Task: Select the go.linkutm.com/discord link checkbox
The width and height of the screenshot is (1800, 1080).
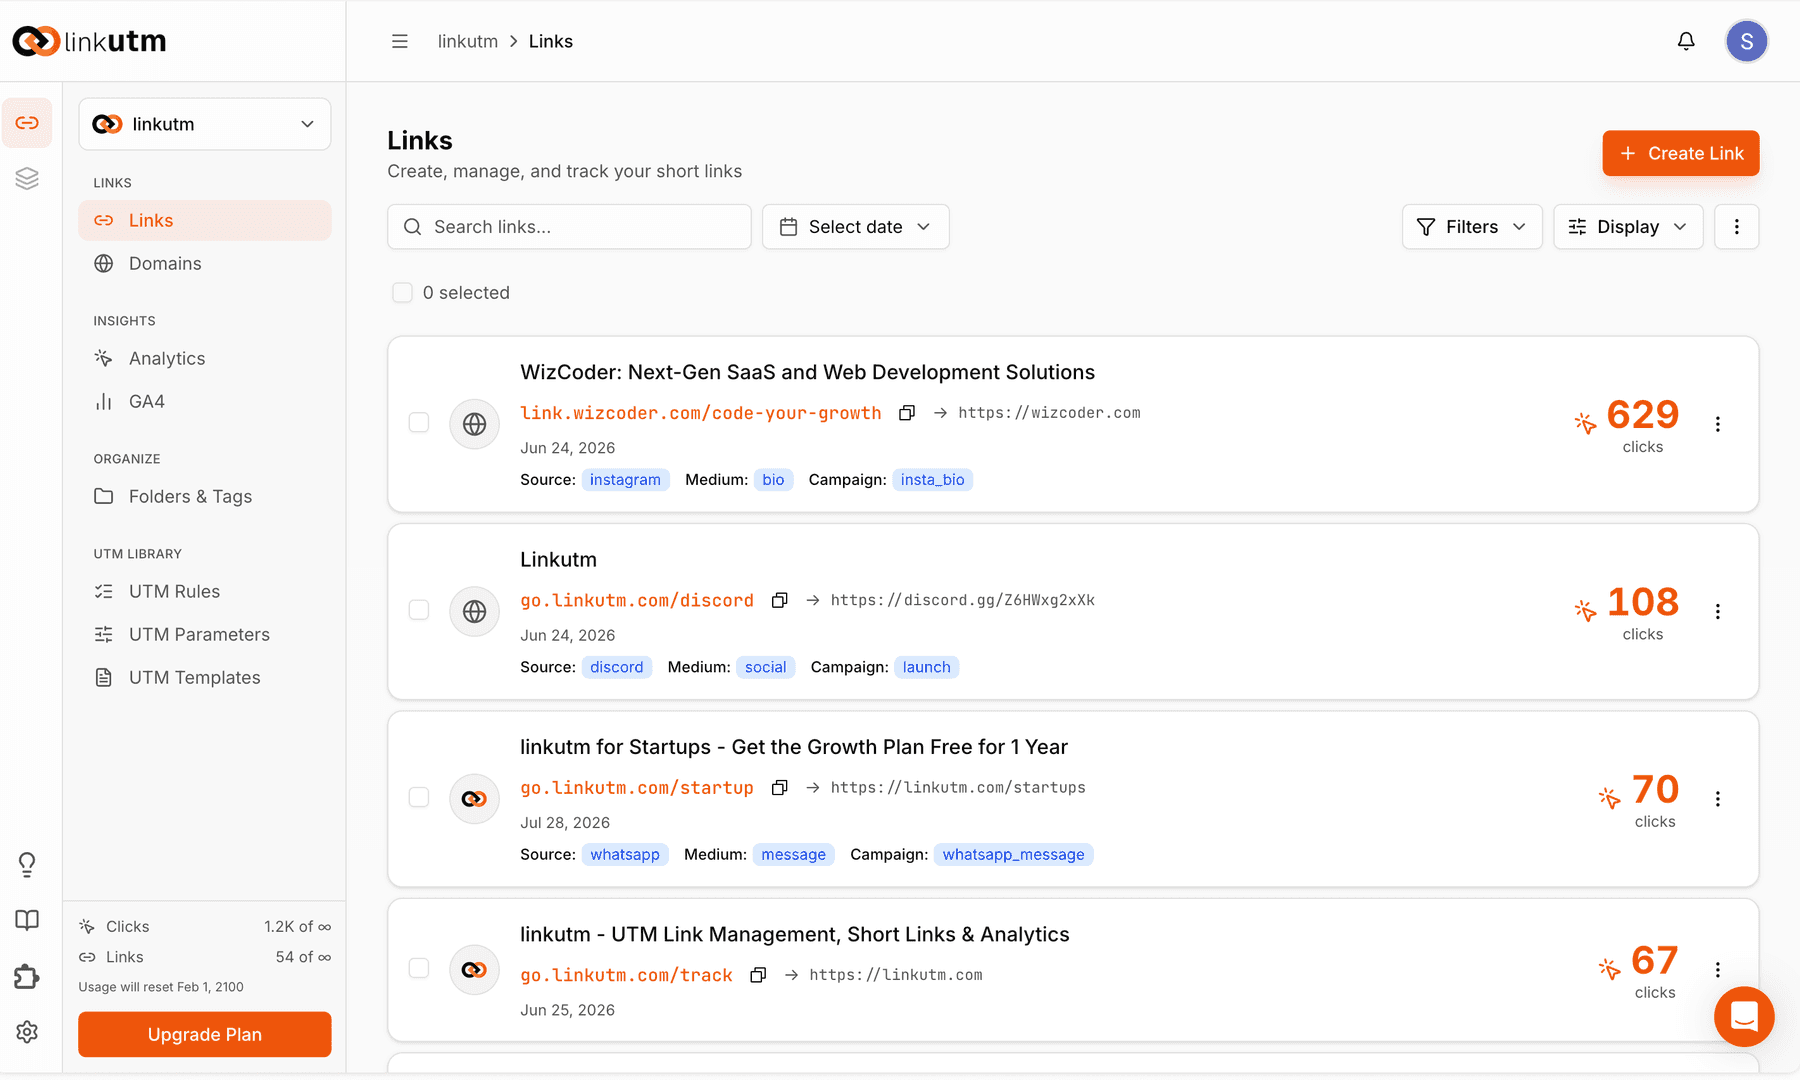Action: [x=419, y=610]
